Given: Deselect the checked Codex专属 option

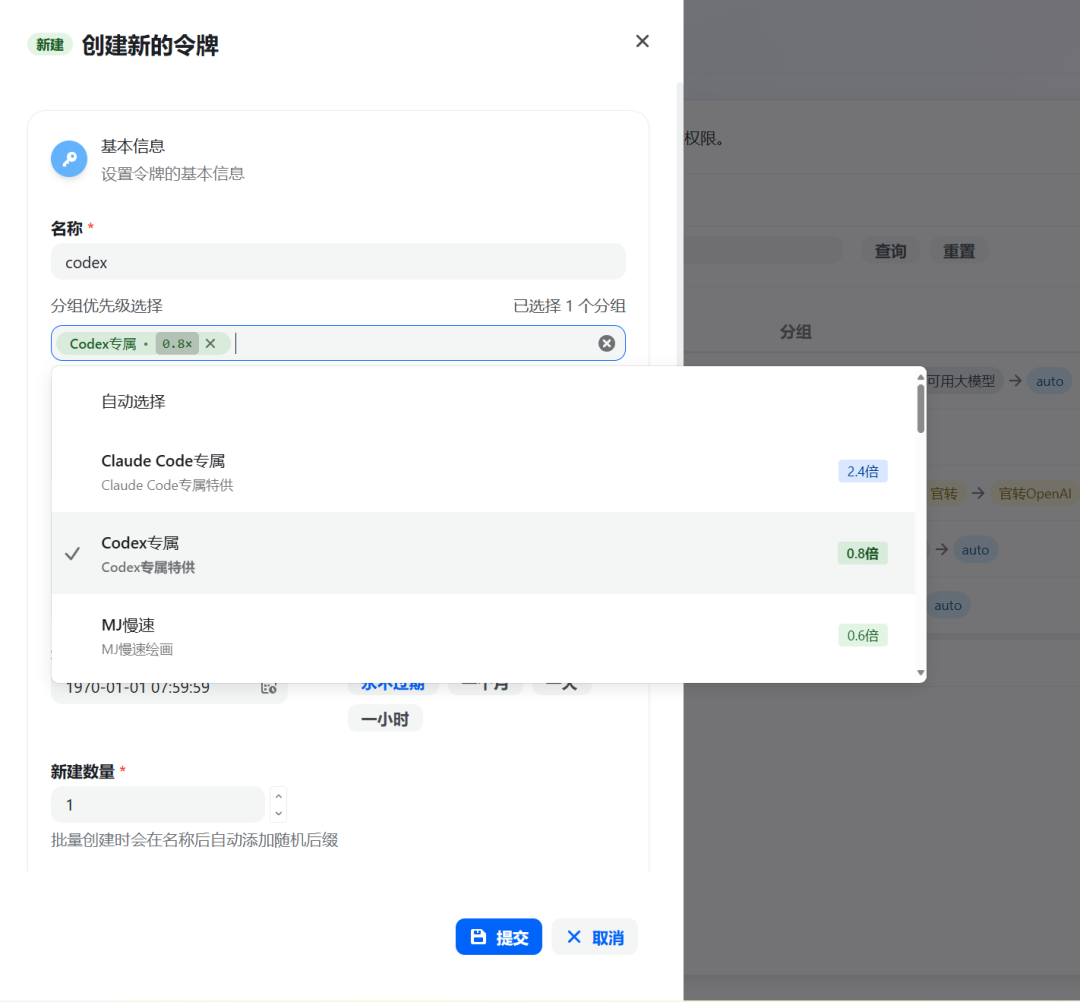Looking at the screenshot, I should pyautogui.click(x=484, y=553).
